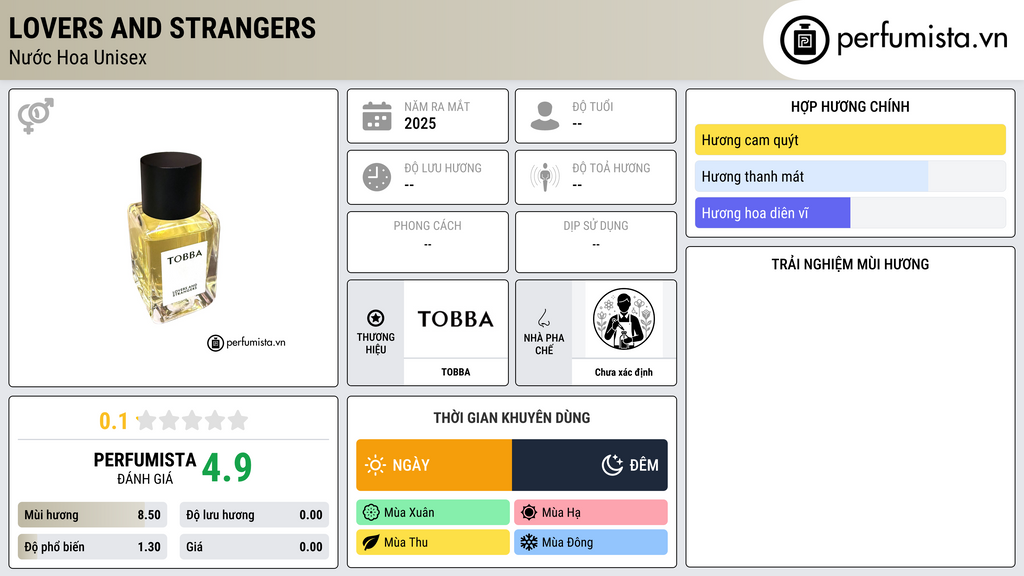Click the Hương thanh mát accord bar
This screenshot has width=1024, height=576.
point(850,176)
